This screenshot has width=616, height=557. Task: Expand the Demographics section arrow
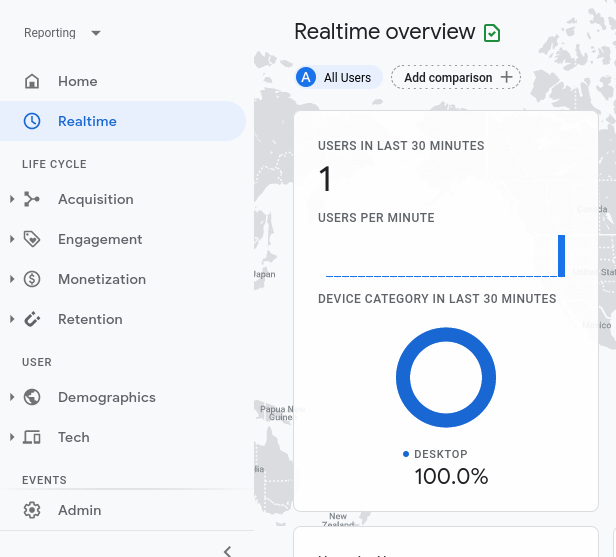[12, 397]
